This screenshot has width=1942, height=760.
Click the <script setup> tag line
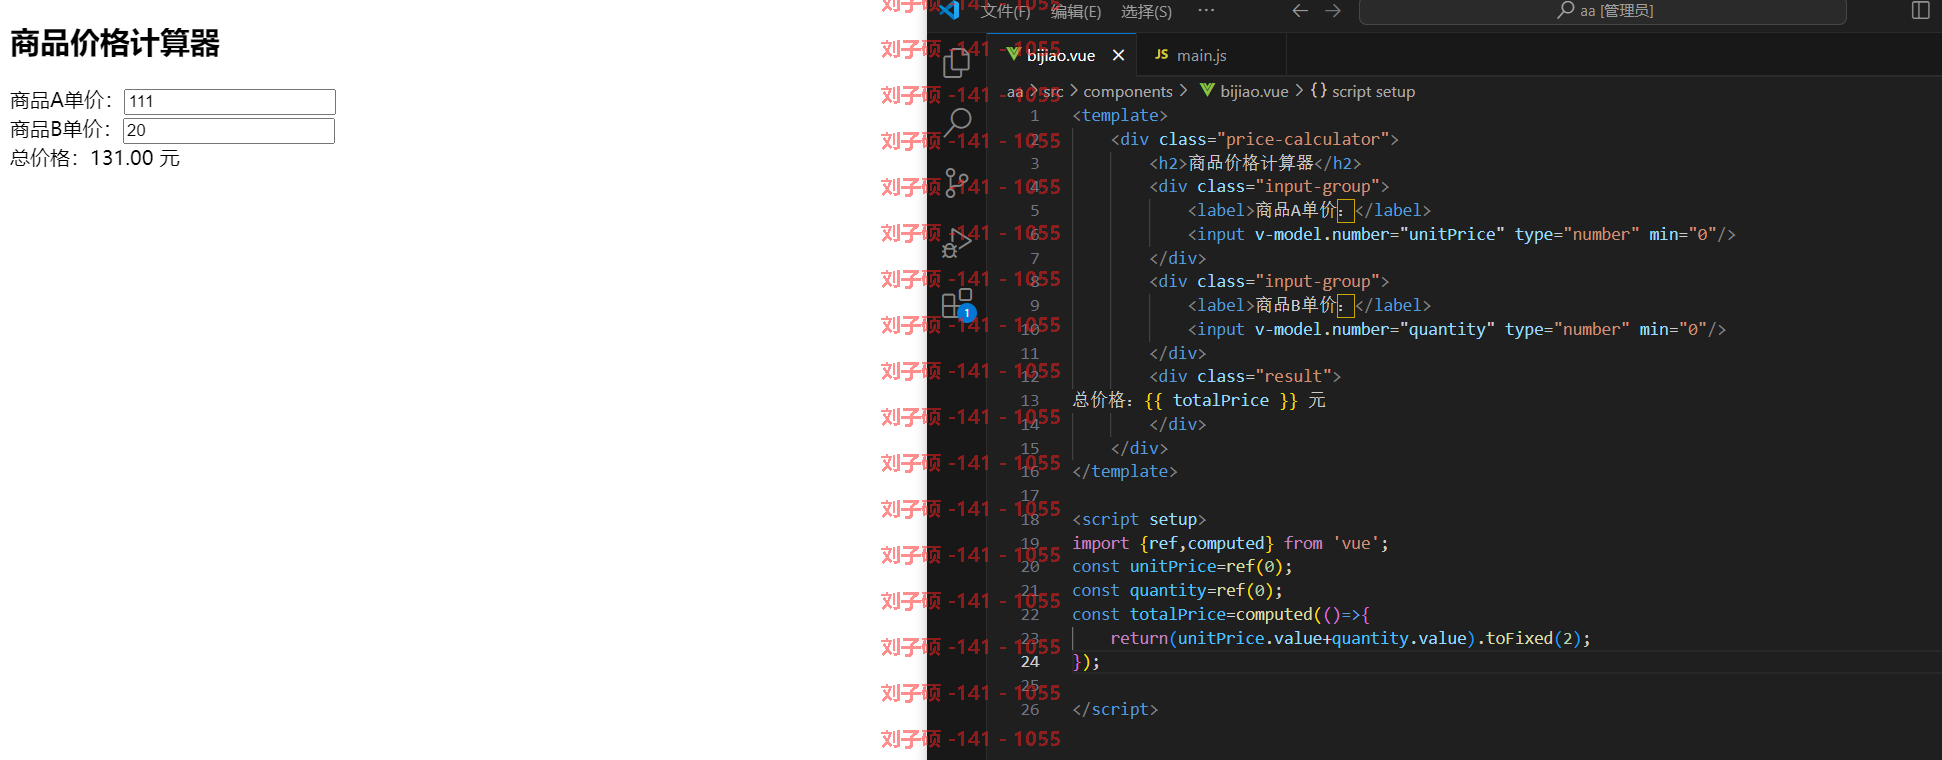pos(1139,520)
